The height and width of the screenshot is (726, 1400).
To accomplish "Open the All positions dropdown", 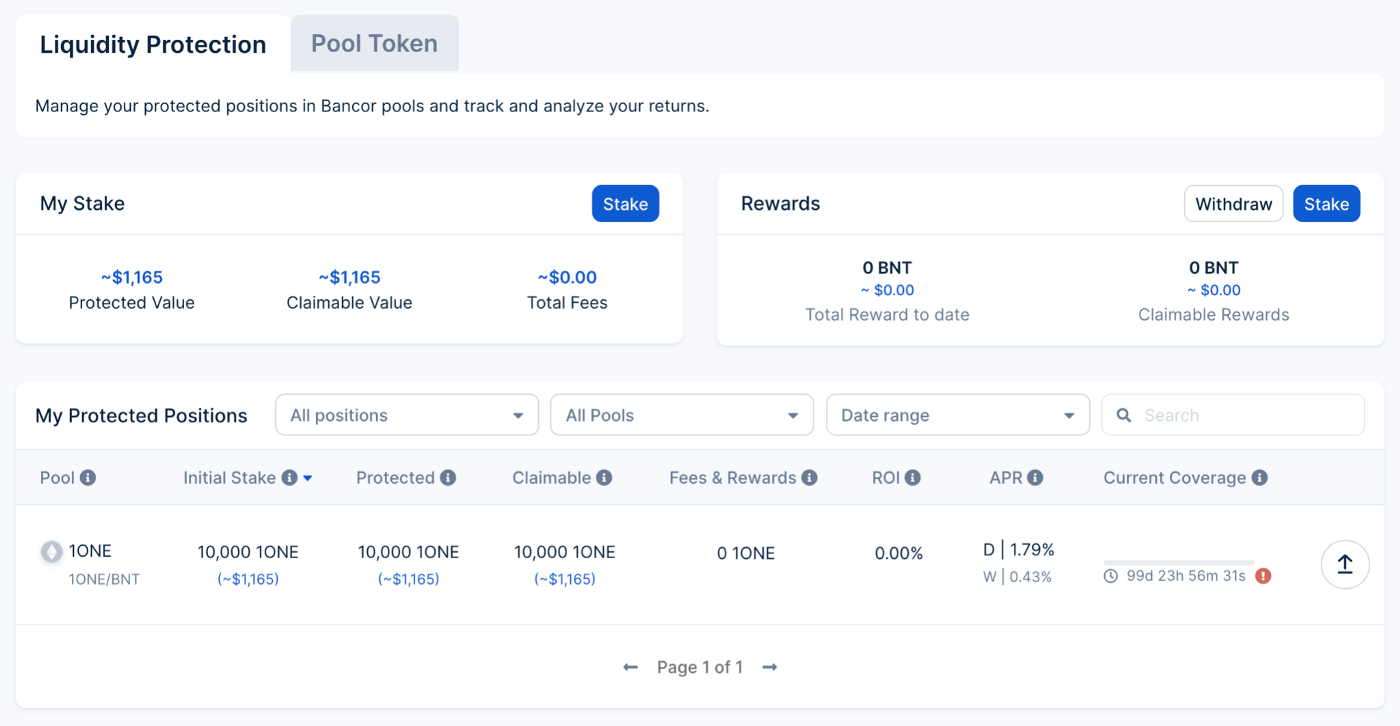I will click(407, 415).
